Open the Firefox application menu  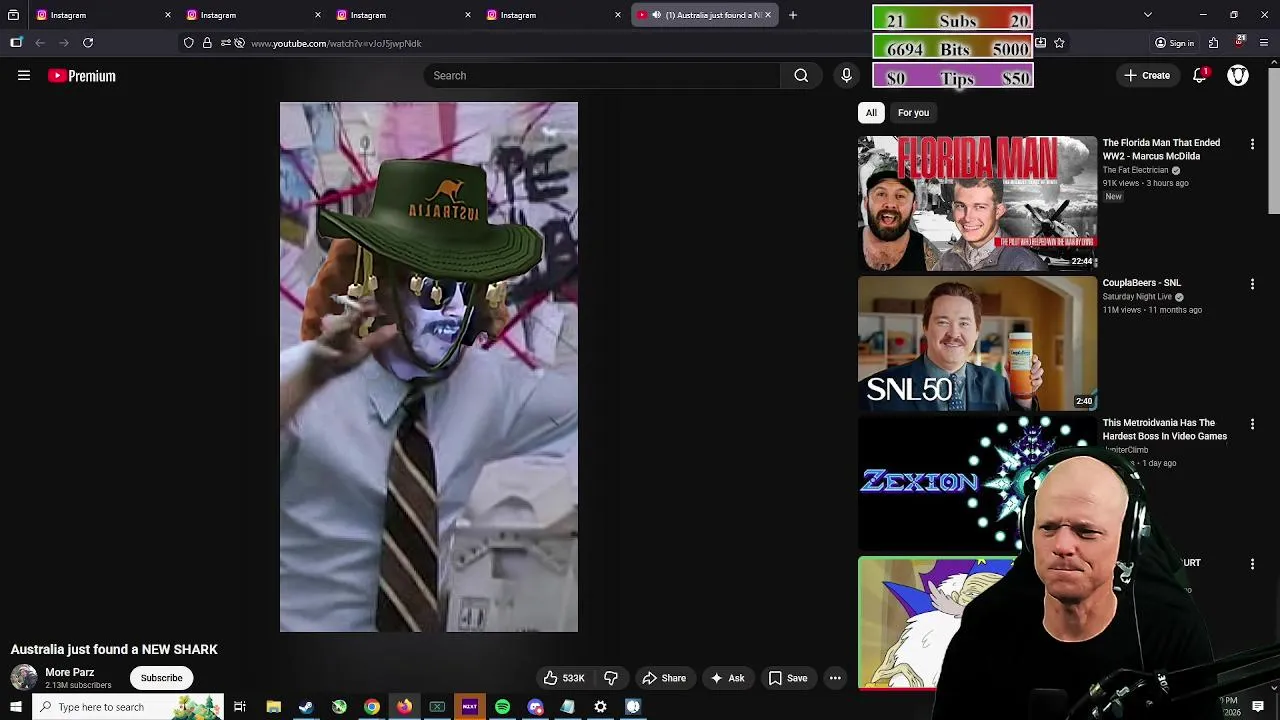tap(1264, 43)
